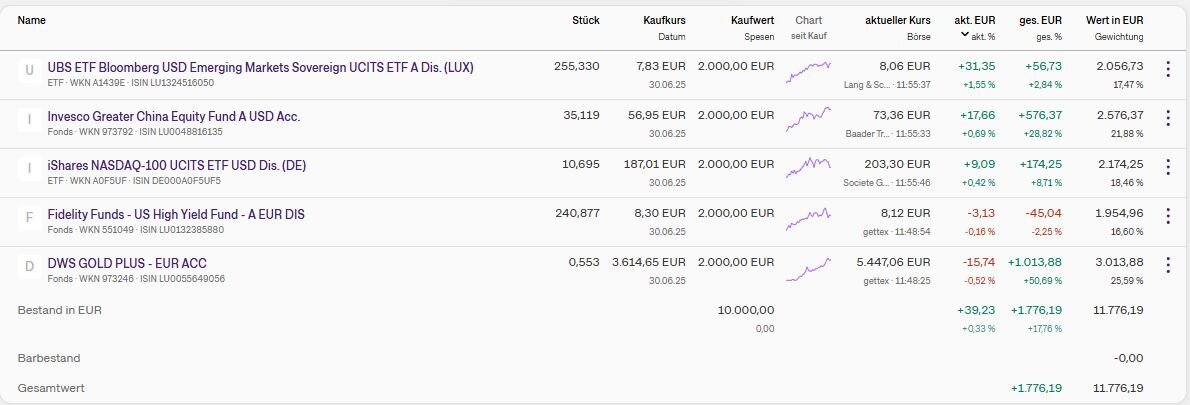Open three-dot menu for UBS ETF row

click(1167, 69)
